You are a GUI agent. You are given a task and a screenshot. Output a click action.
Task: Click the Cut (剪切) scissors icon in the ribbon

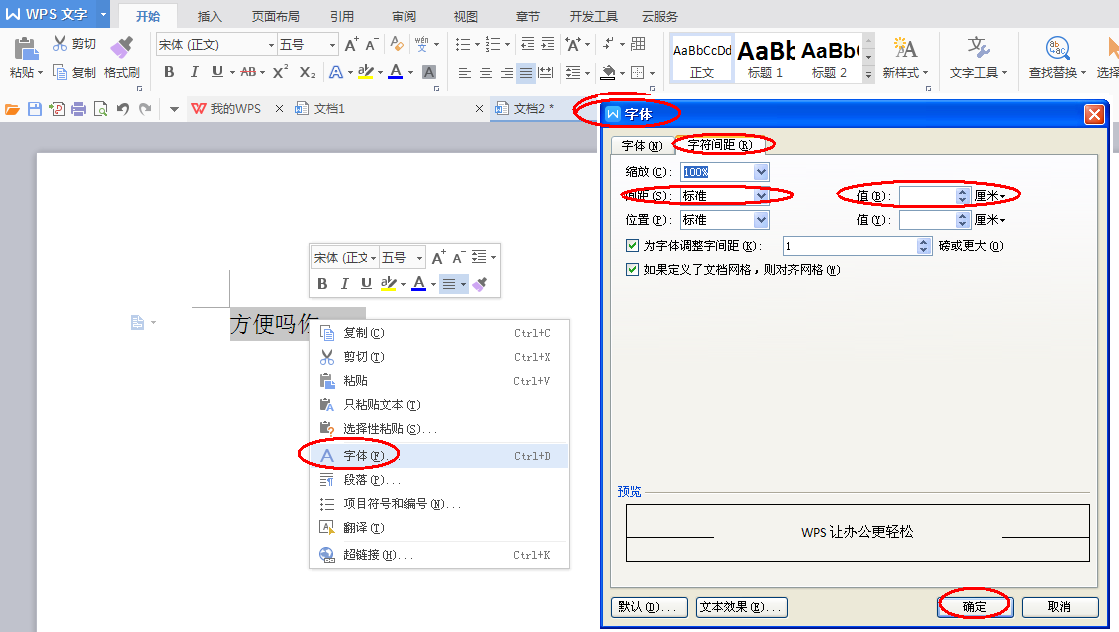pyautogui.click(x=60, y=44)
